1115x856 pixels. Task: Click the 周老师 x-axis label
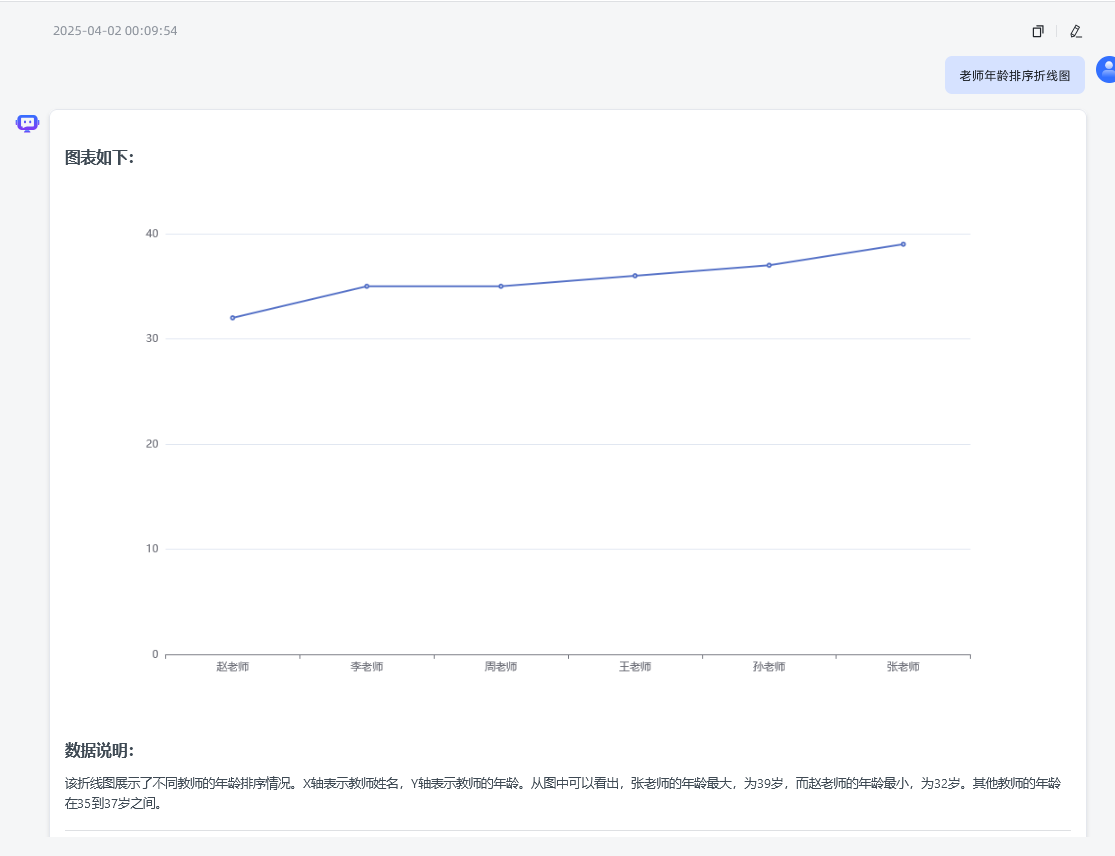[501, 667]
